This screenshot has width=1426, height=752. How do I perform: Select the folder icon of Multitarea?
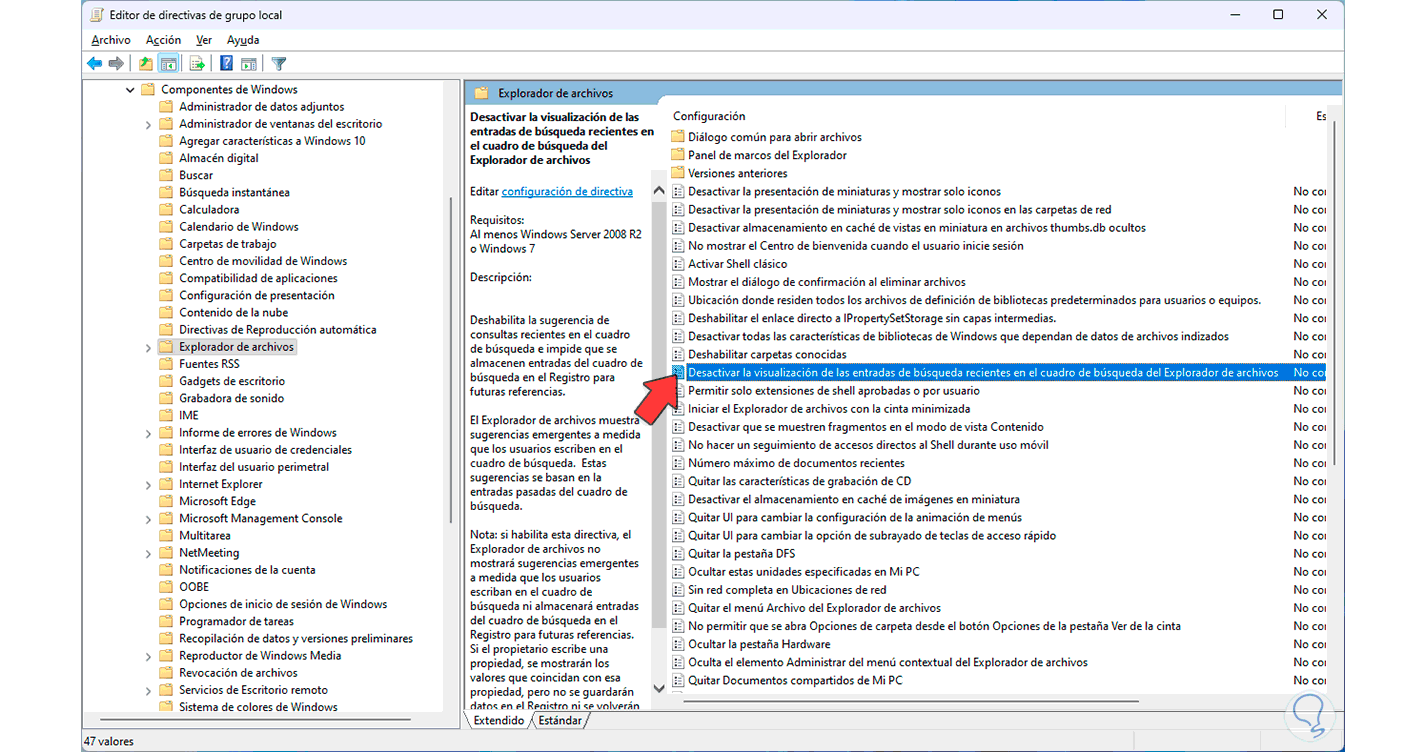point(166,536)
